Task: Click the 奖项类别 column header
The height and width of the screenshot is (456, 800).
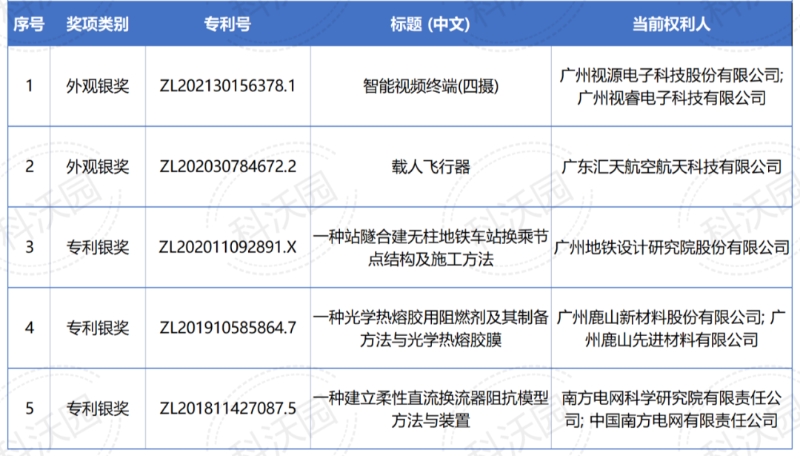Action: (97, 24)
